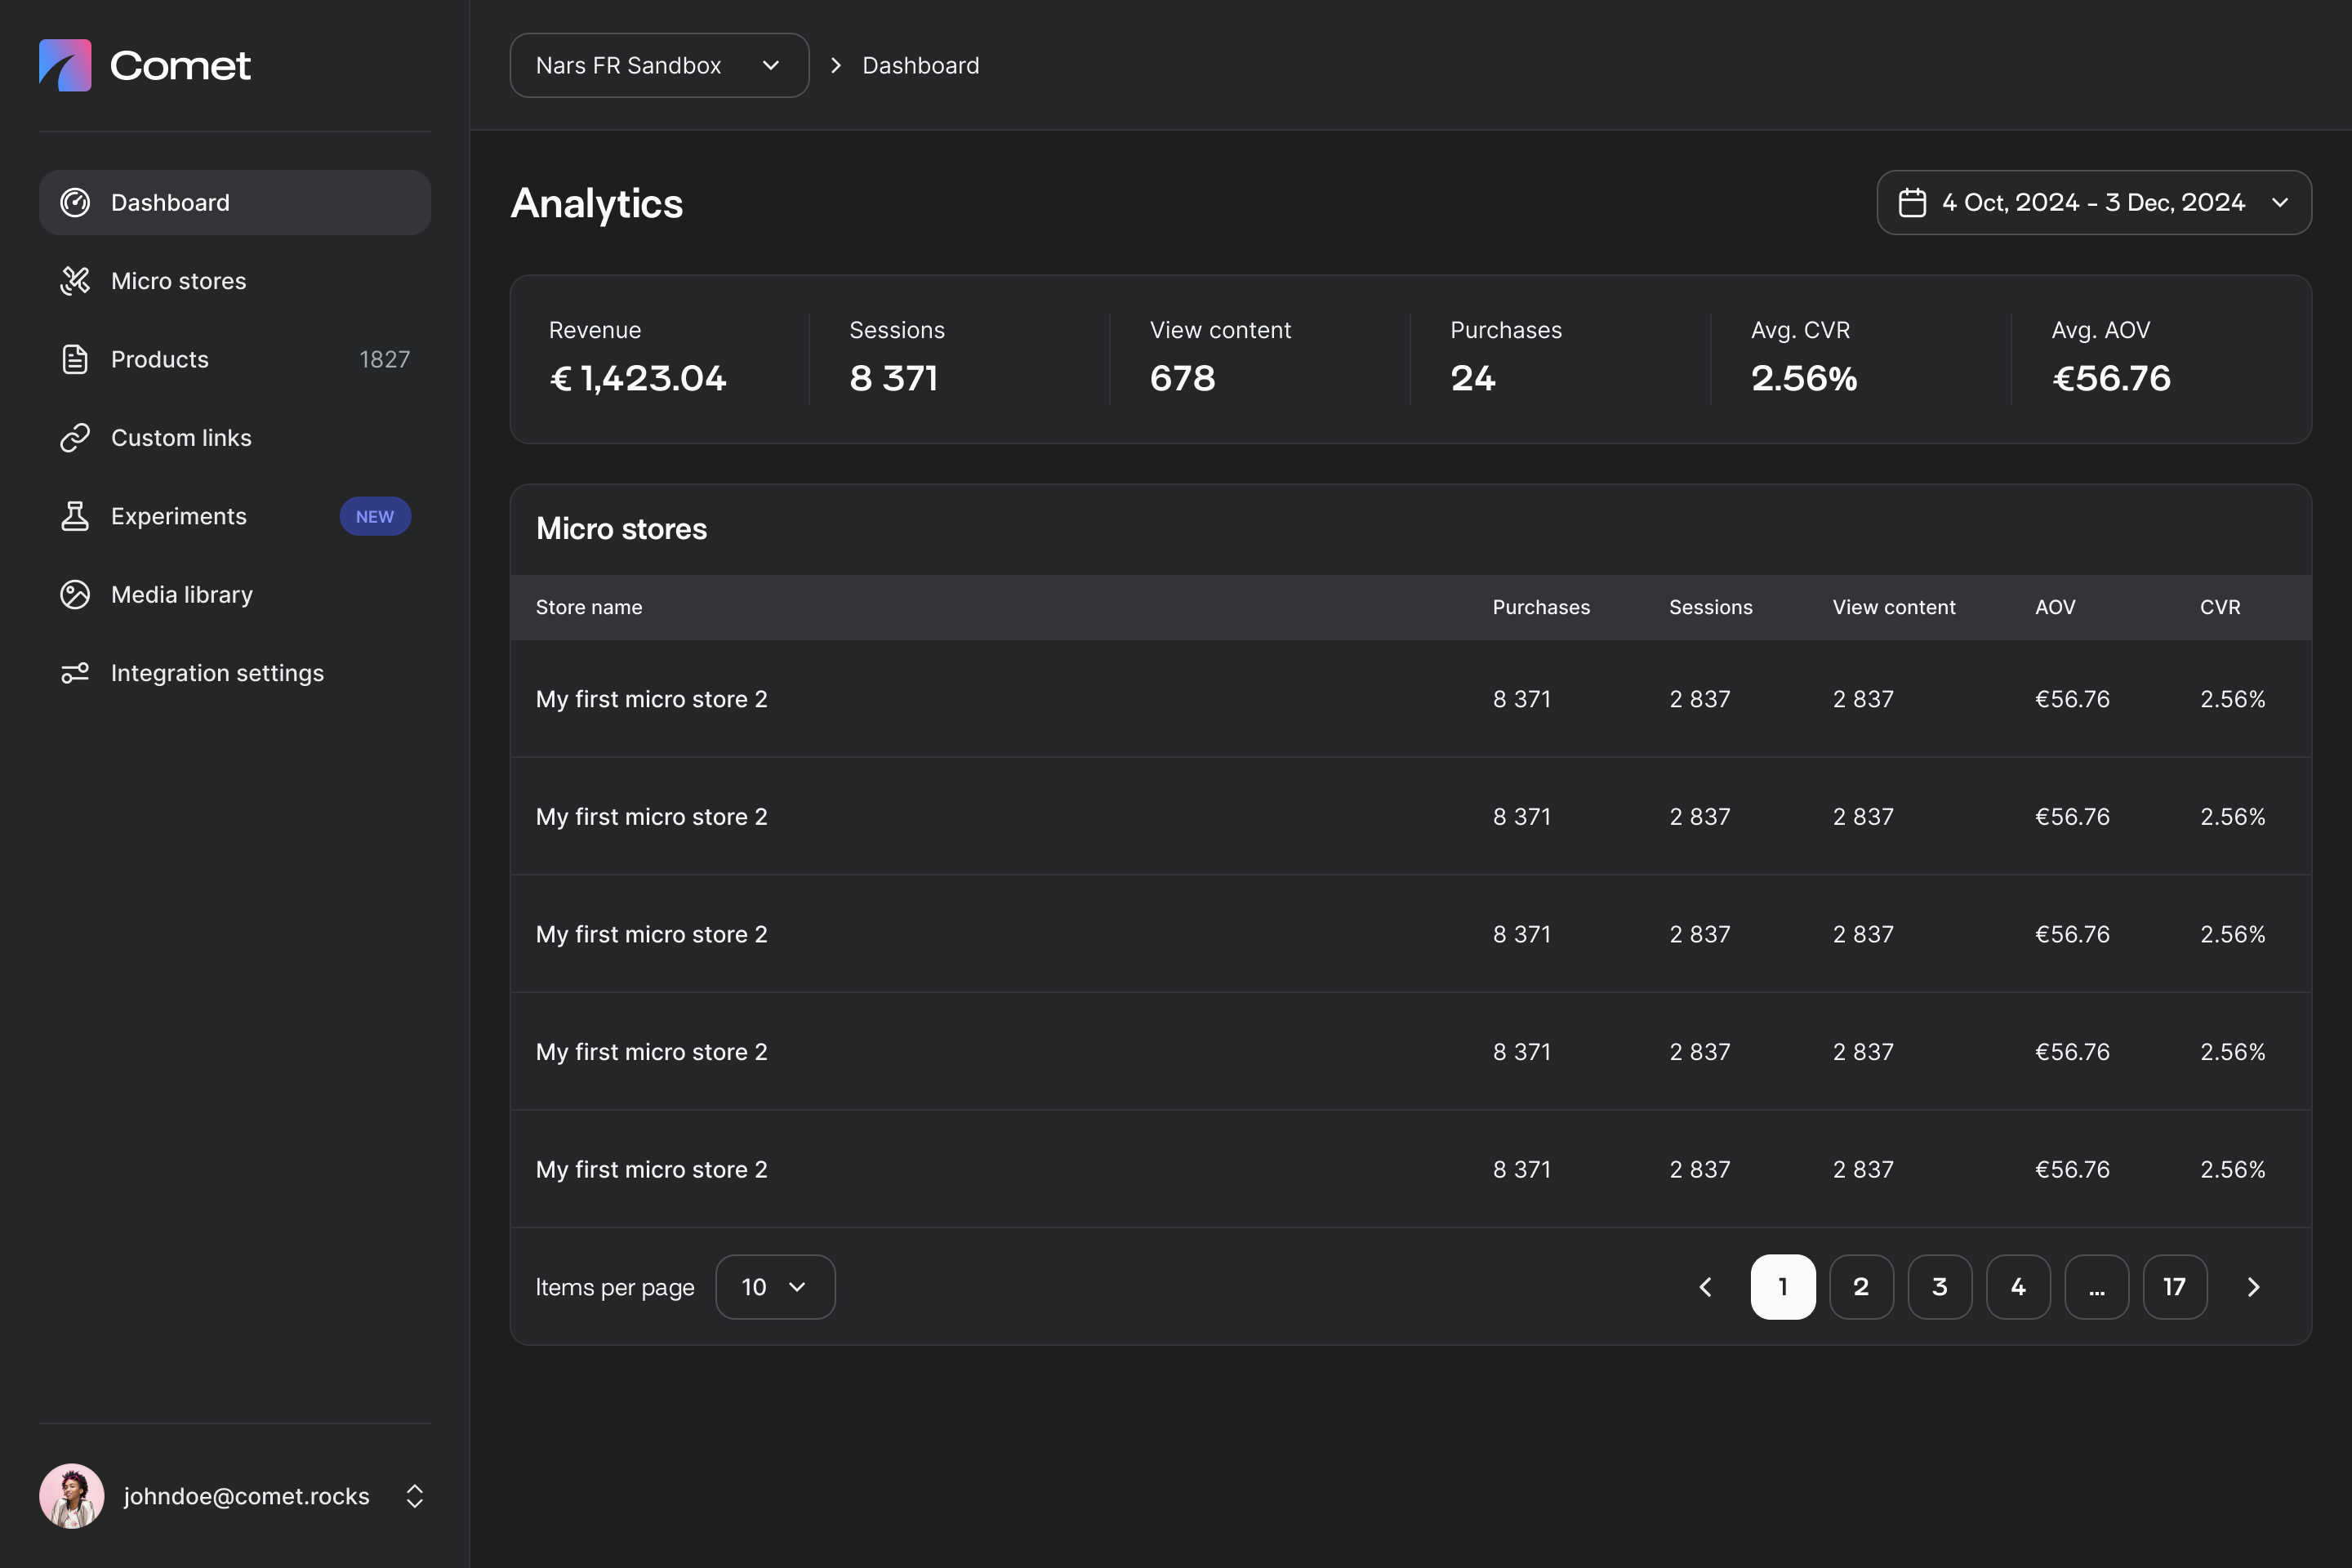Open Products in the sidebar
The height and width of the screenshot is (1568, 2352).
(235, 359)
